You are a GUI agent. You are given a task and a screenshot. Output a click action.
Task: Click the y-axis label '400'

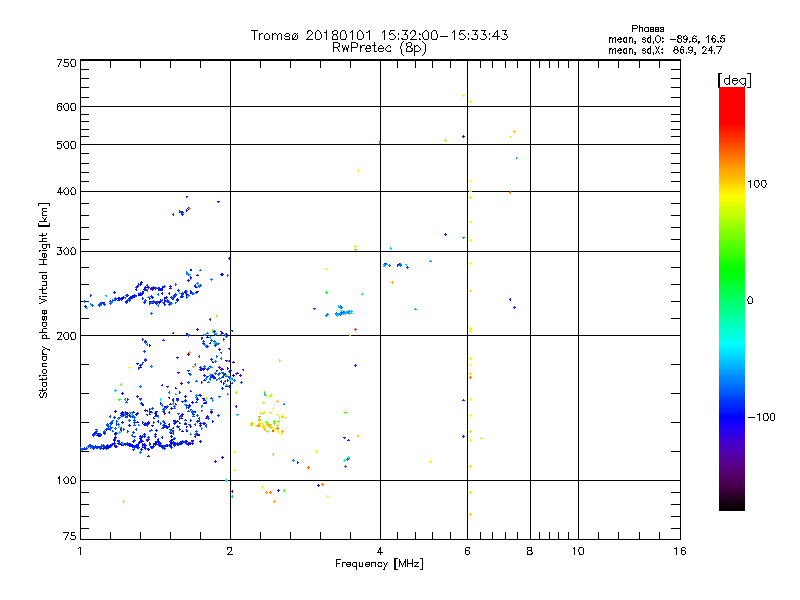pyautogui.click(x=66, y=191)
